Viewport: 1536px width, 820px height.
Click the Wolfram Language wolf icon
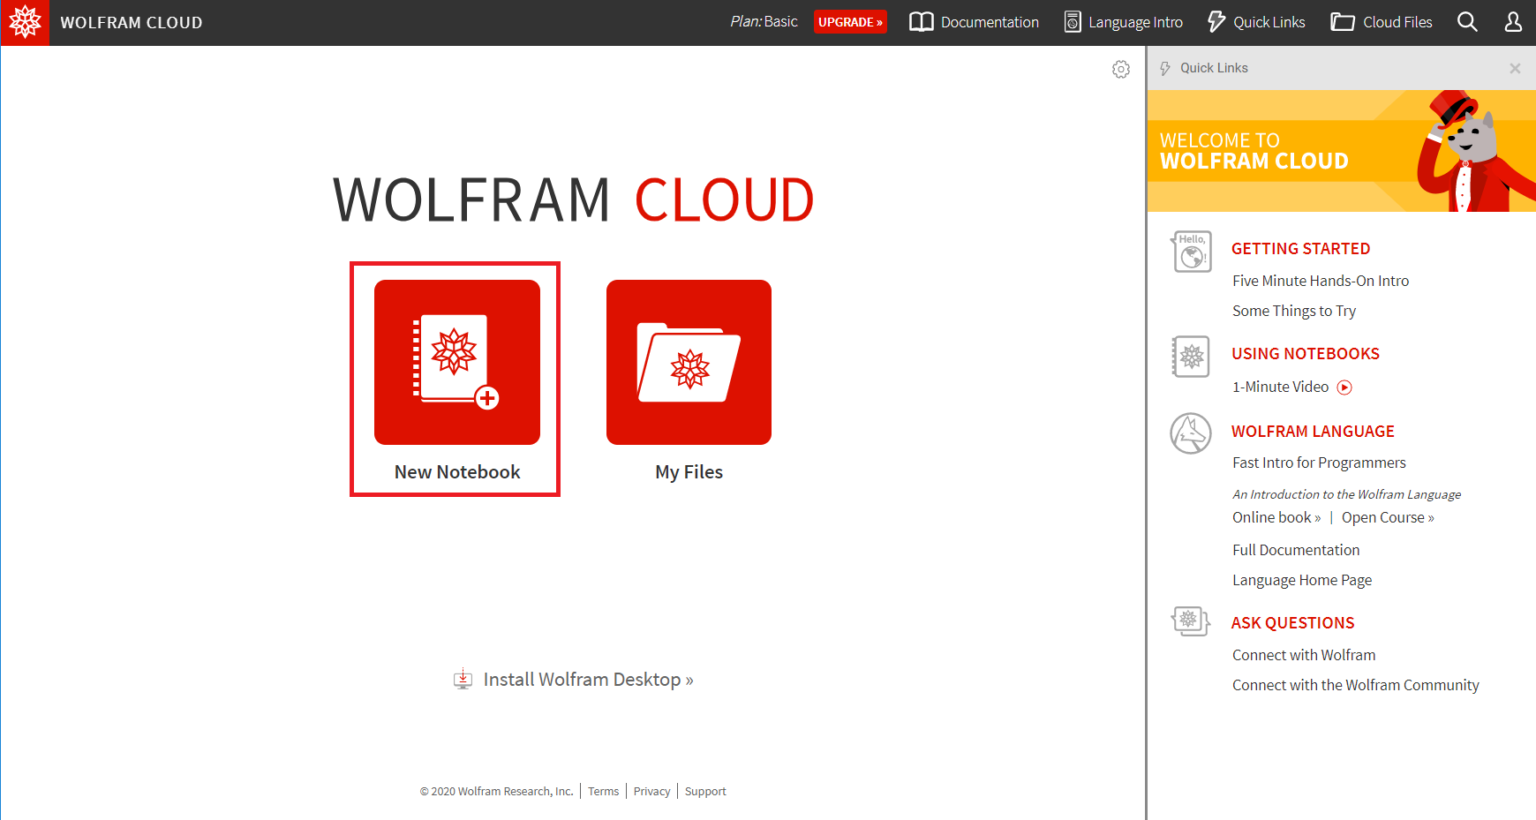click(1191, 434)
